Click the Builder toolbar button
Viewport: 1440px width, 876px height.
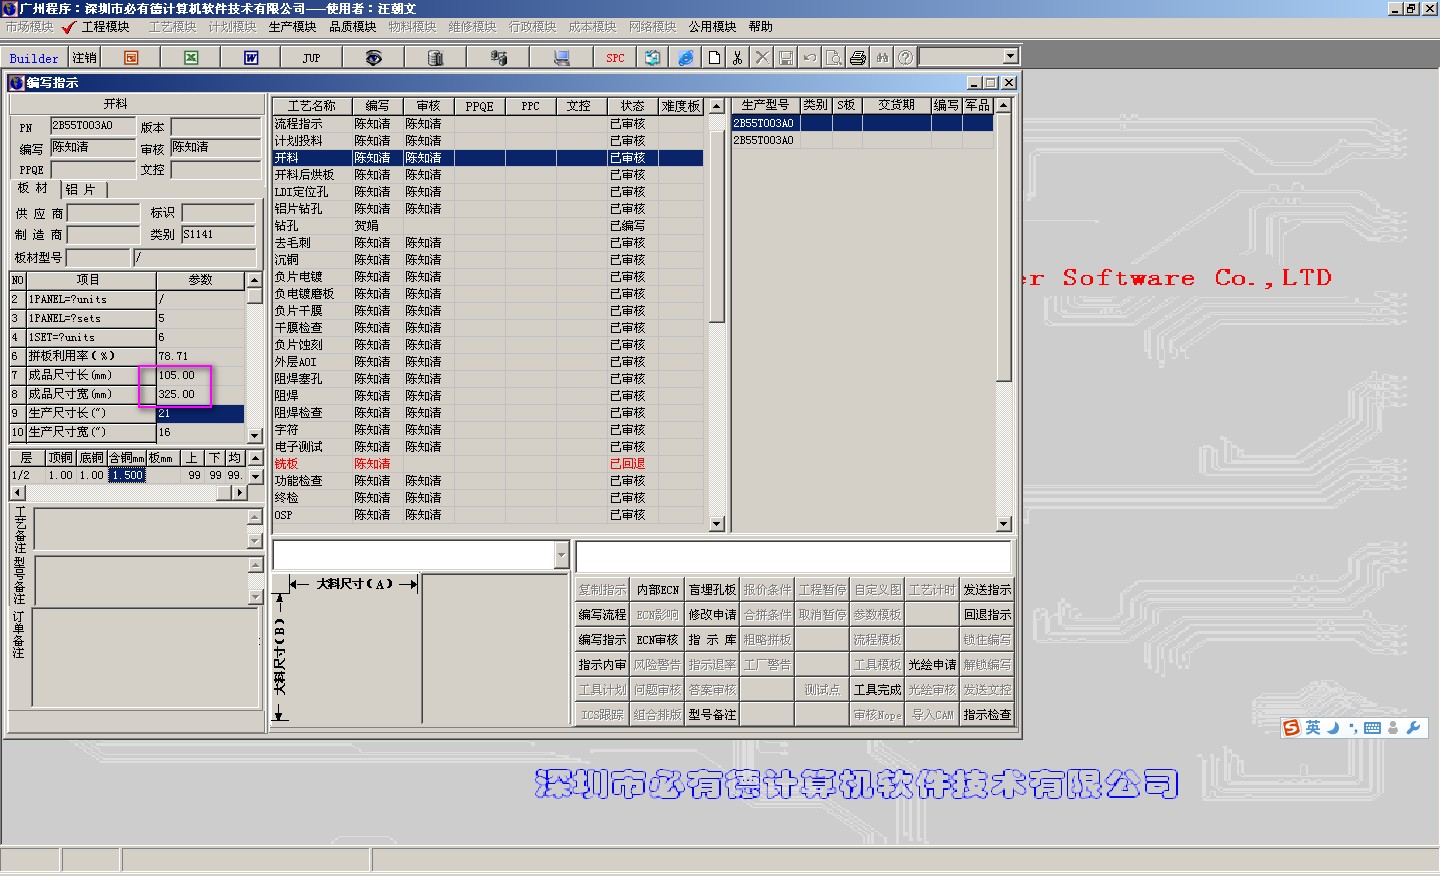[34, 58]
